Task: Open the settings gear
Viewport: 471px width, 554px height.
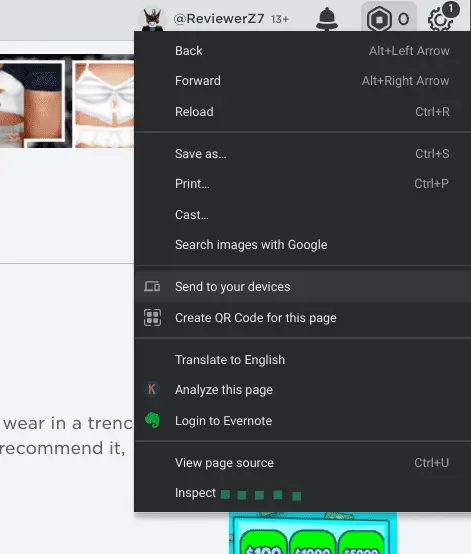Action: coord(440,20)
